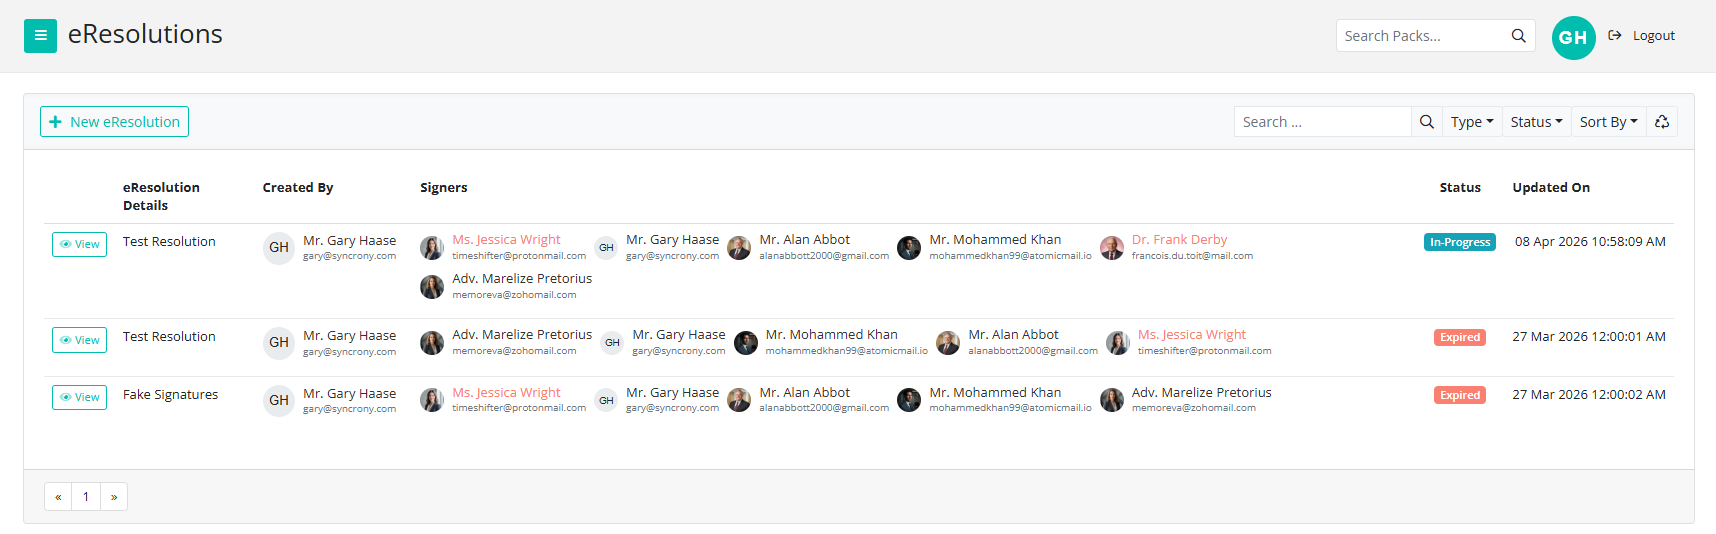View the Fake Signatures resolution
This screenshot has height=534, width=1716.
tap(79, 398)
